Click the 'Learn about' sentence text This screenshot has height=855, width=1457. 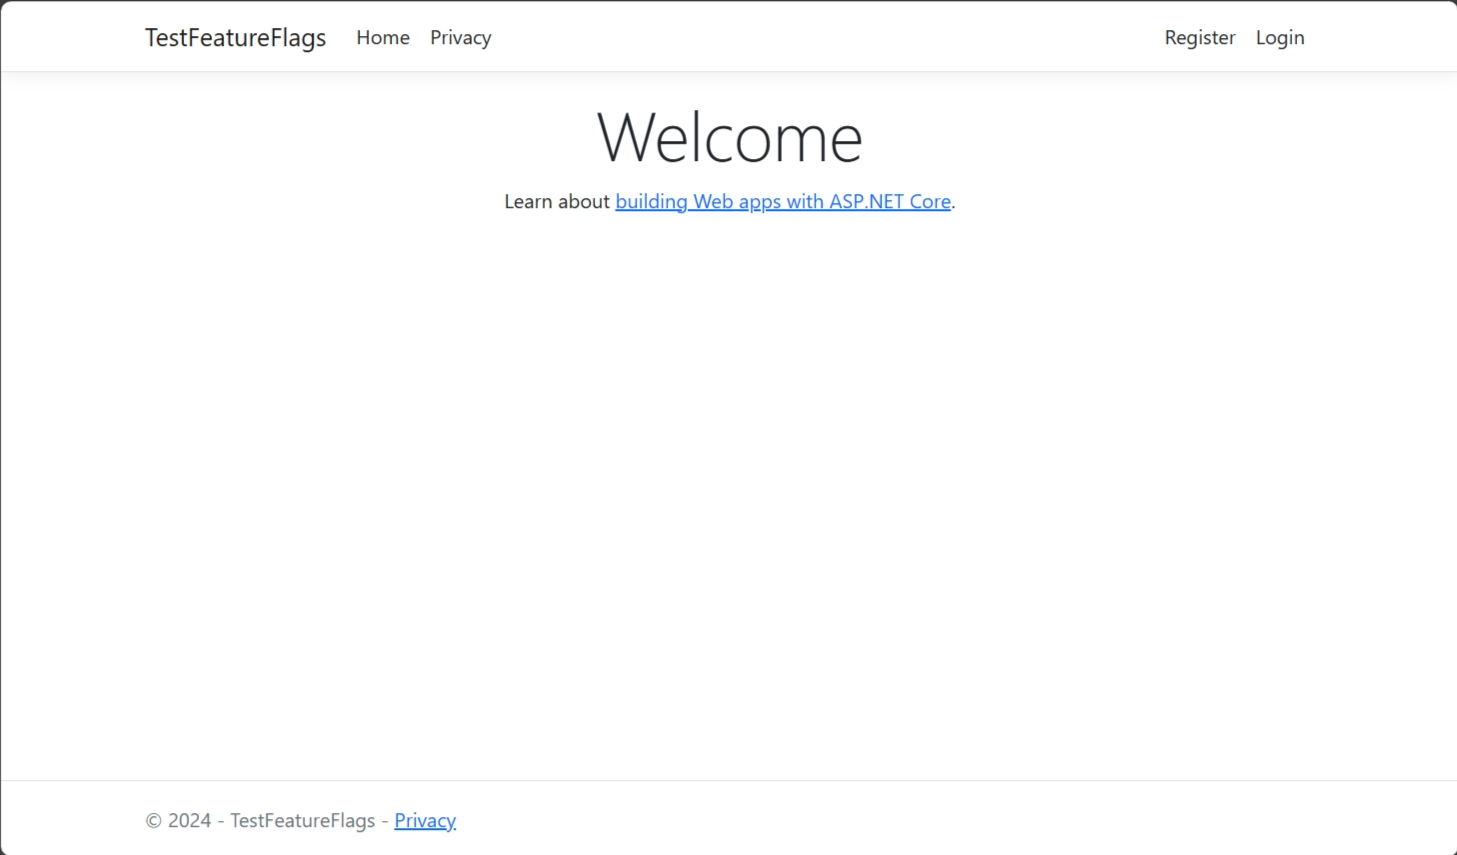pyautogui.click(x=557, y=201)
